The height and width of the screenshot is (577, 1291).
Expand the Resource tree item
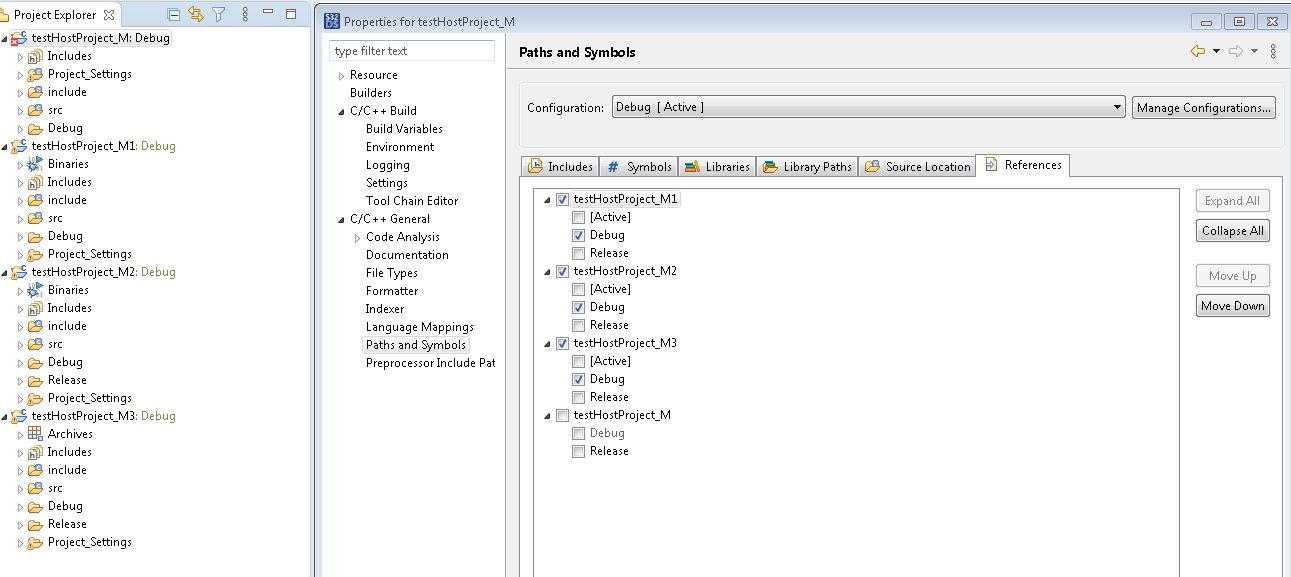point(341,74)
